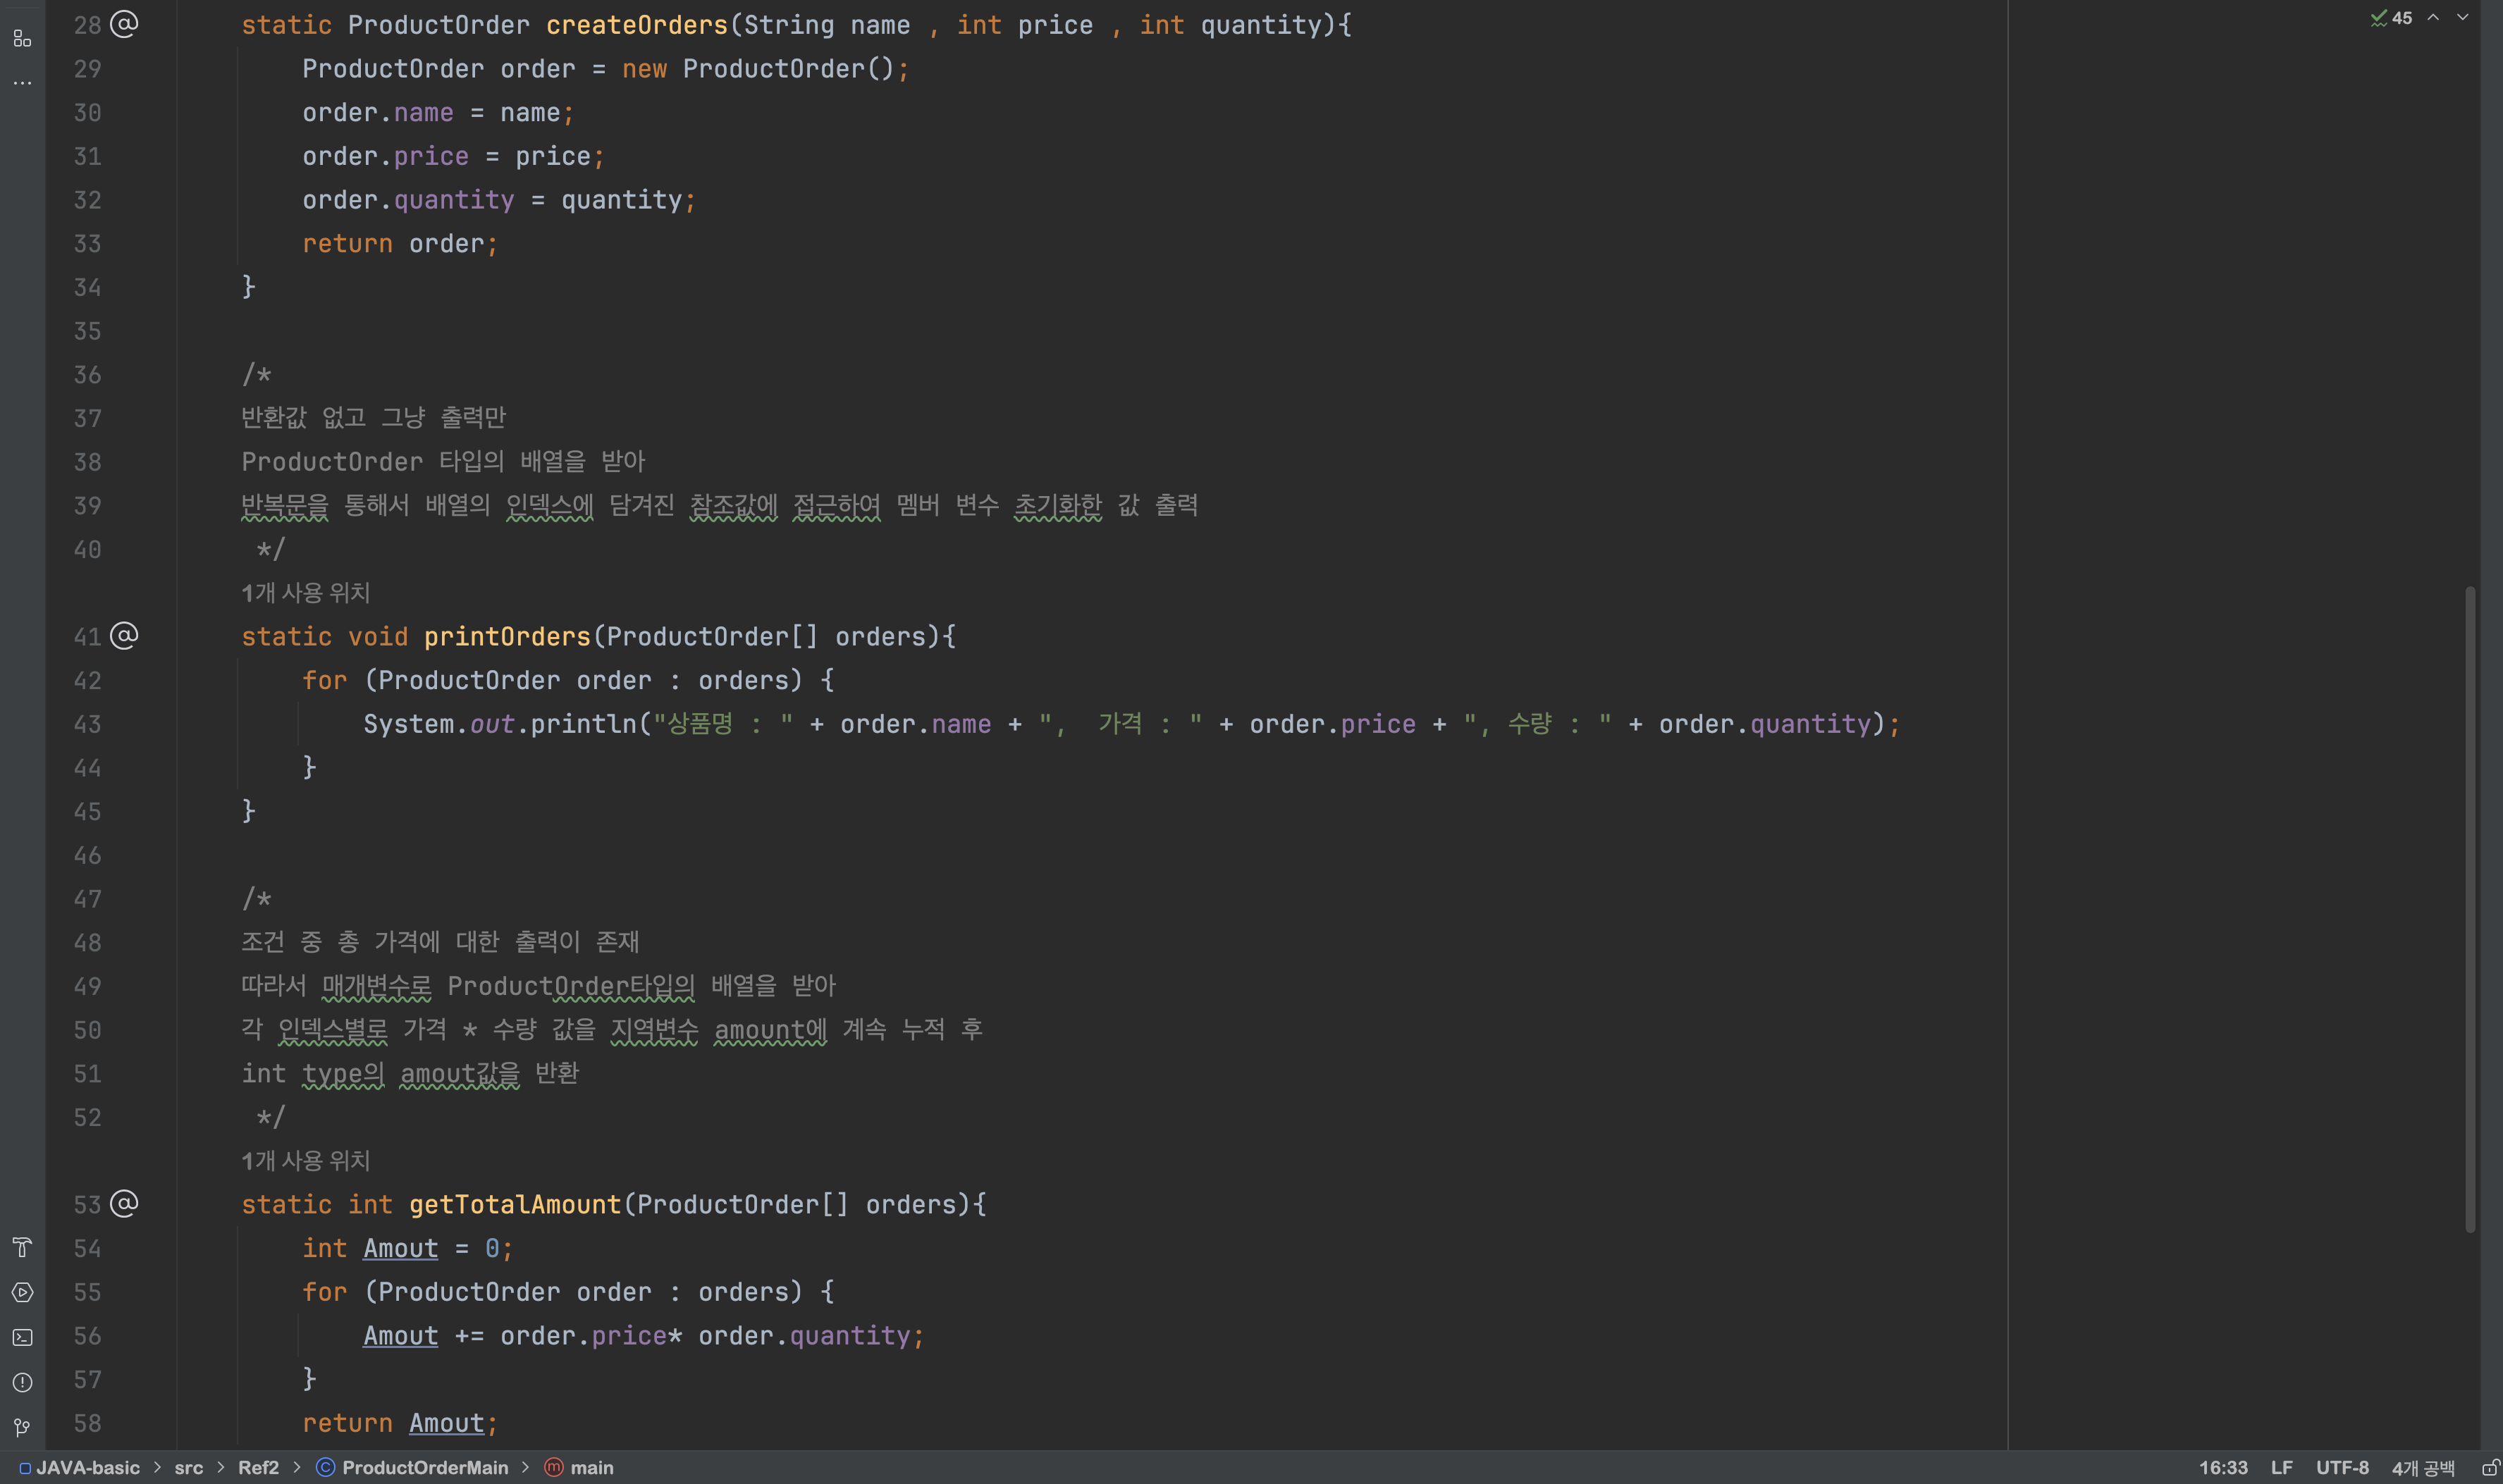Go to next highlighted problem arrow
The width and height of the screenshot is (2503, 1484).
tap(2463, 18)
